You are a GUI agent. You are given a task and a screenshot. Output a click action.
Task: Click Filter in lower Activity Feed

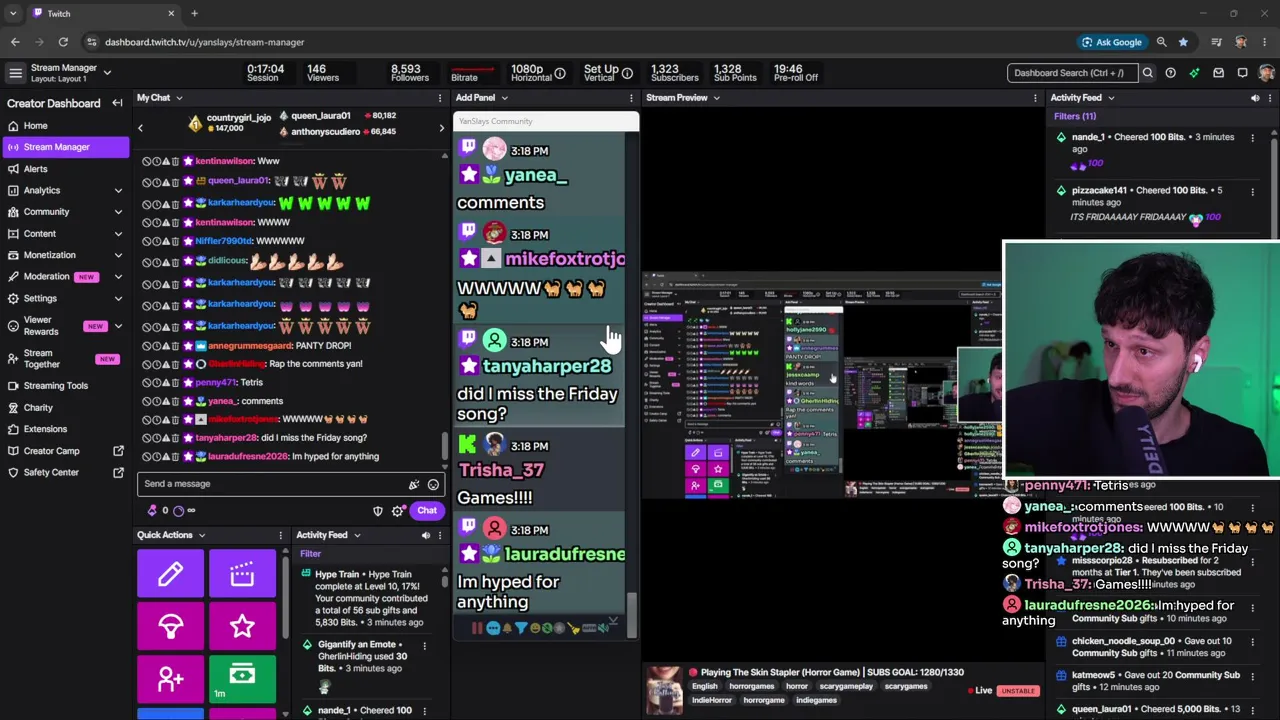(310, 554)
